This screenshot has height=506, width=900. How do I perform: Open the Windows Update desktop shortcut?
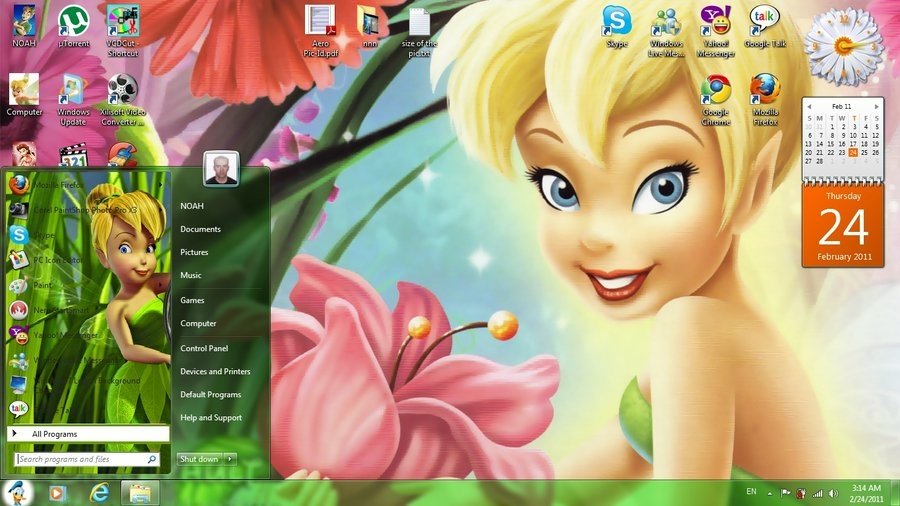click(73, 99)
